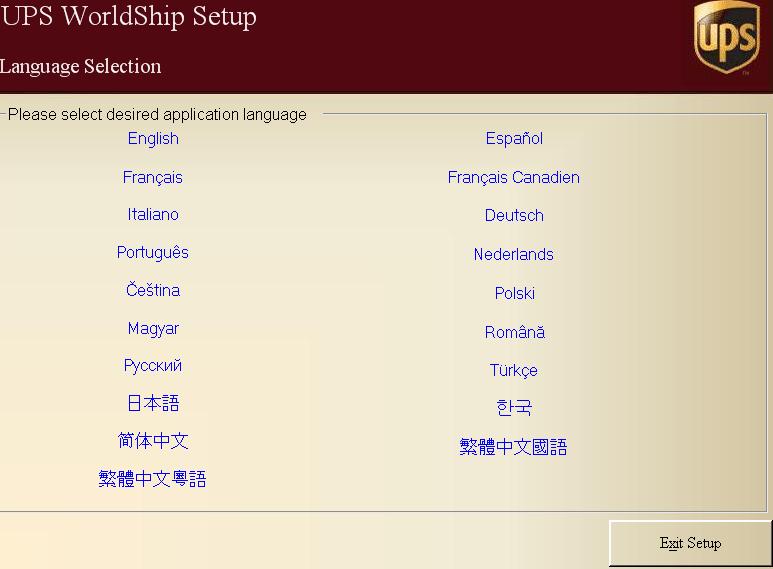Image resolution: width=773 pixels, height=569 pixels.
Task: Choose Română language link
Action: 514,331
